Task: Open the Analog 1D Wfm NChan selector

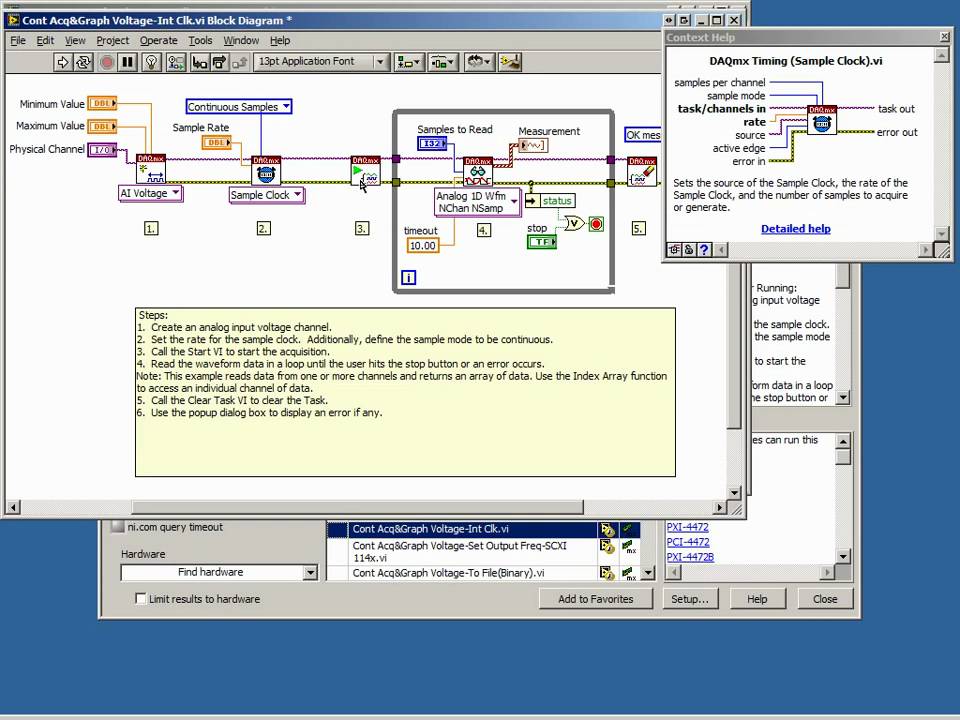Action: (478, 202)
